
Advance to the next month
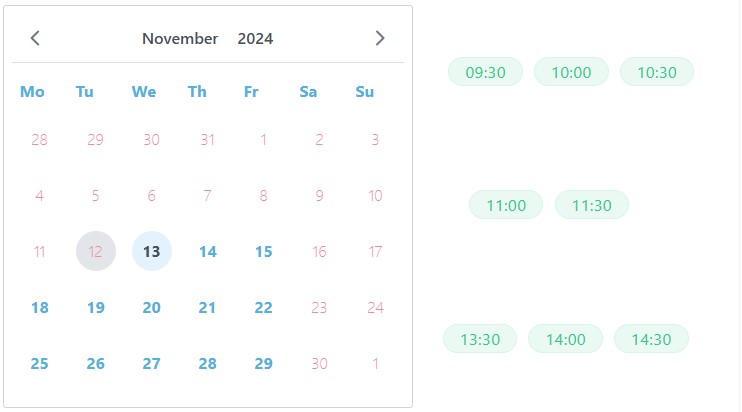tap(380, 39)
